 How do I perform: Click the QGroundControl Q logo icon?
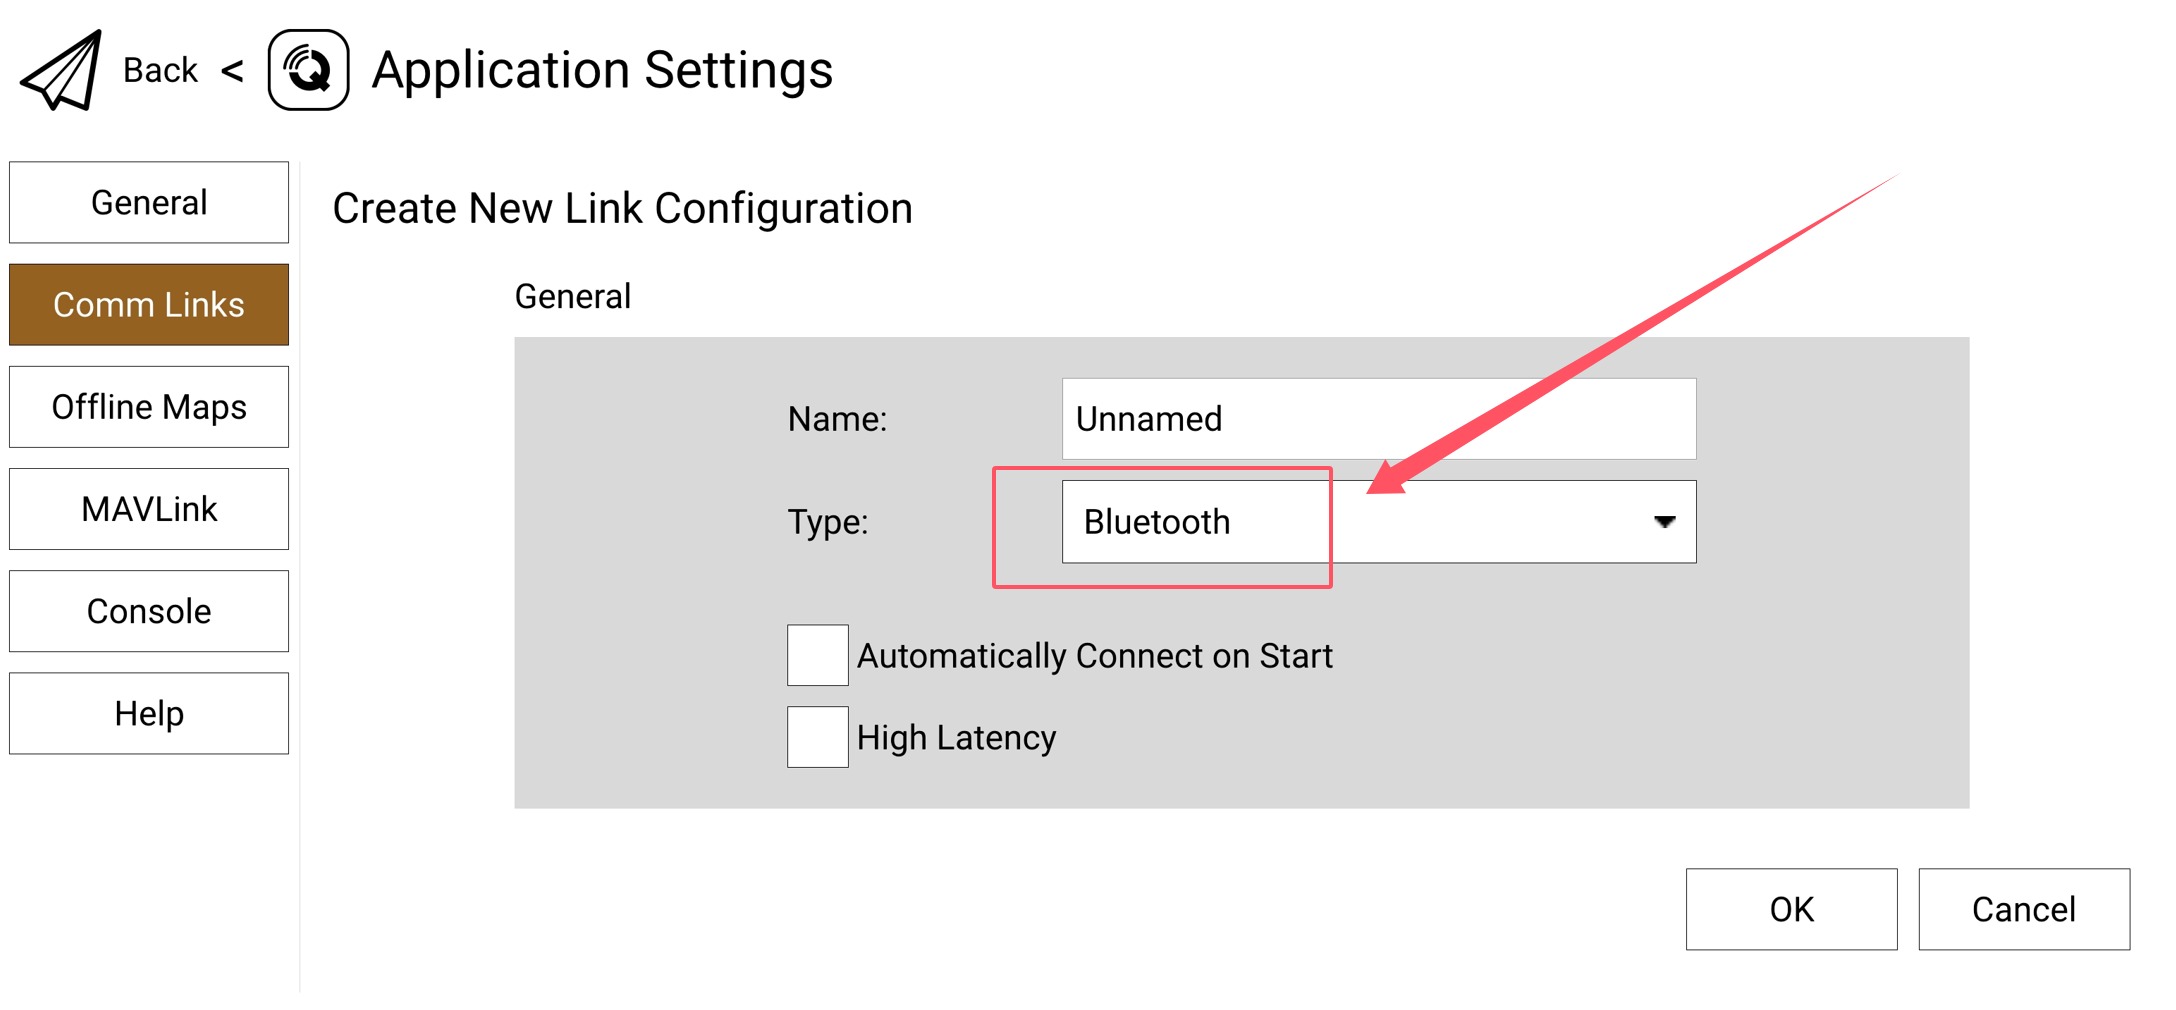308,70
